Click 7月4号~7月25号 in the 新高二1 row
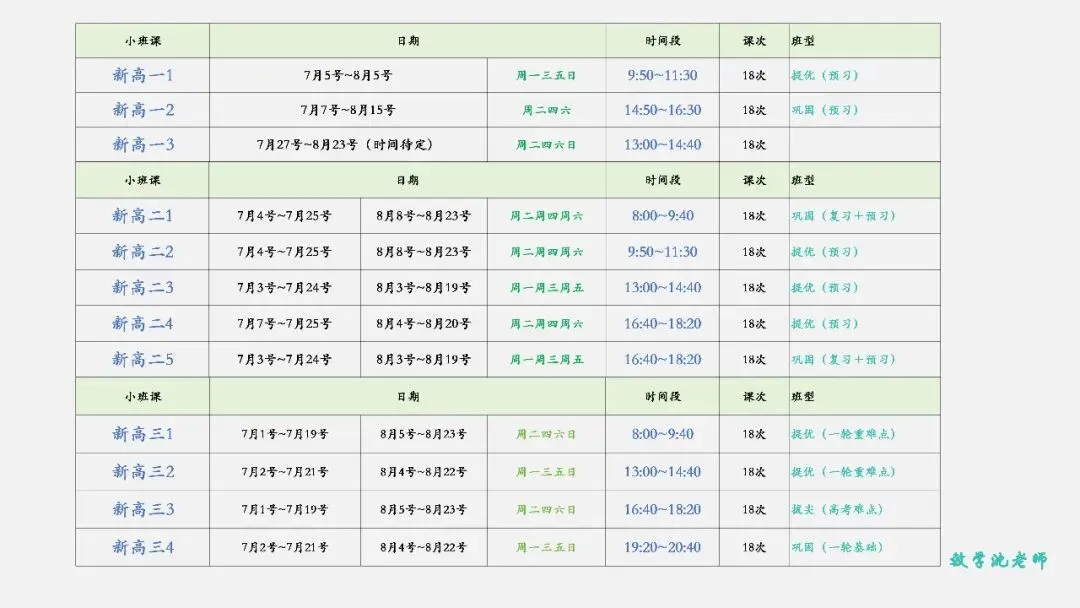The width and height of the screenshot is (1080, 608). 284,216
